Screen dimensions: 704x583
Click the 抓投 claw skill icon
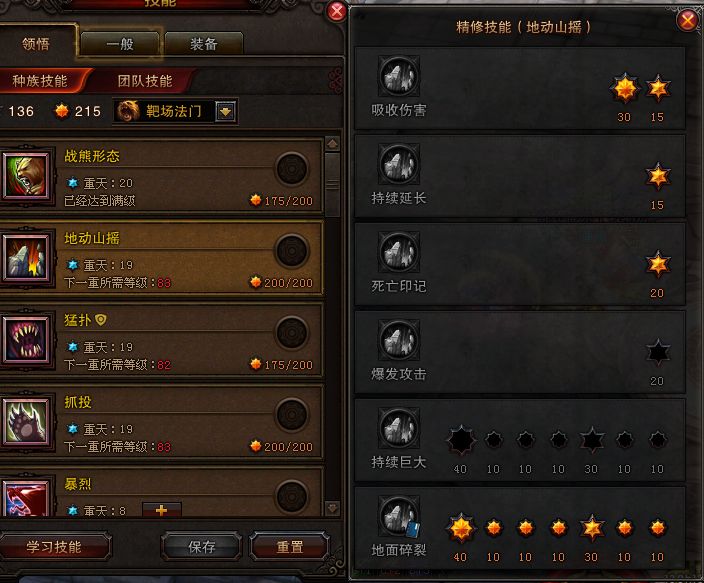coord(26,422)
